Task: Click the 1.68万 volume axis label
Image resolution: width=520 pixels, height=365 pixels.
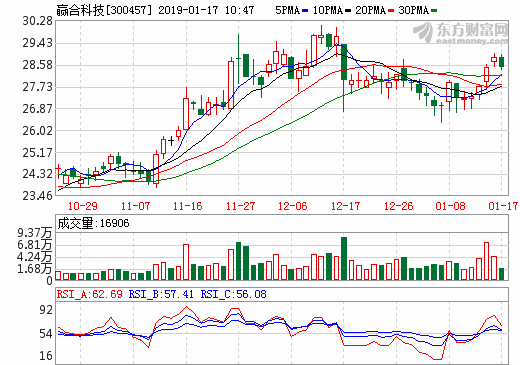Action: pos(35,269)
